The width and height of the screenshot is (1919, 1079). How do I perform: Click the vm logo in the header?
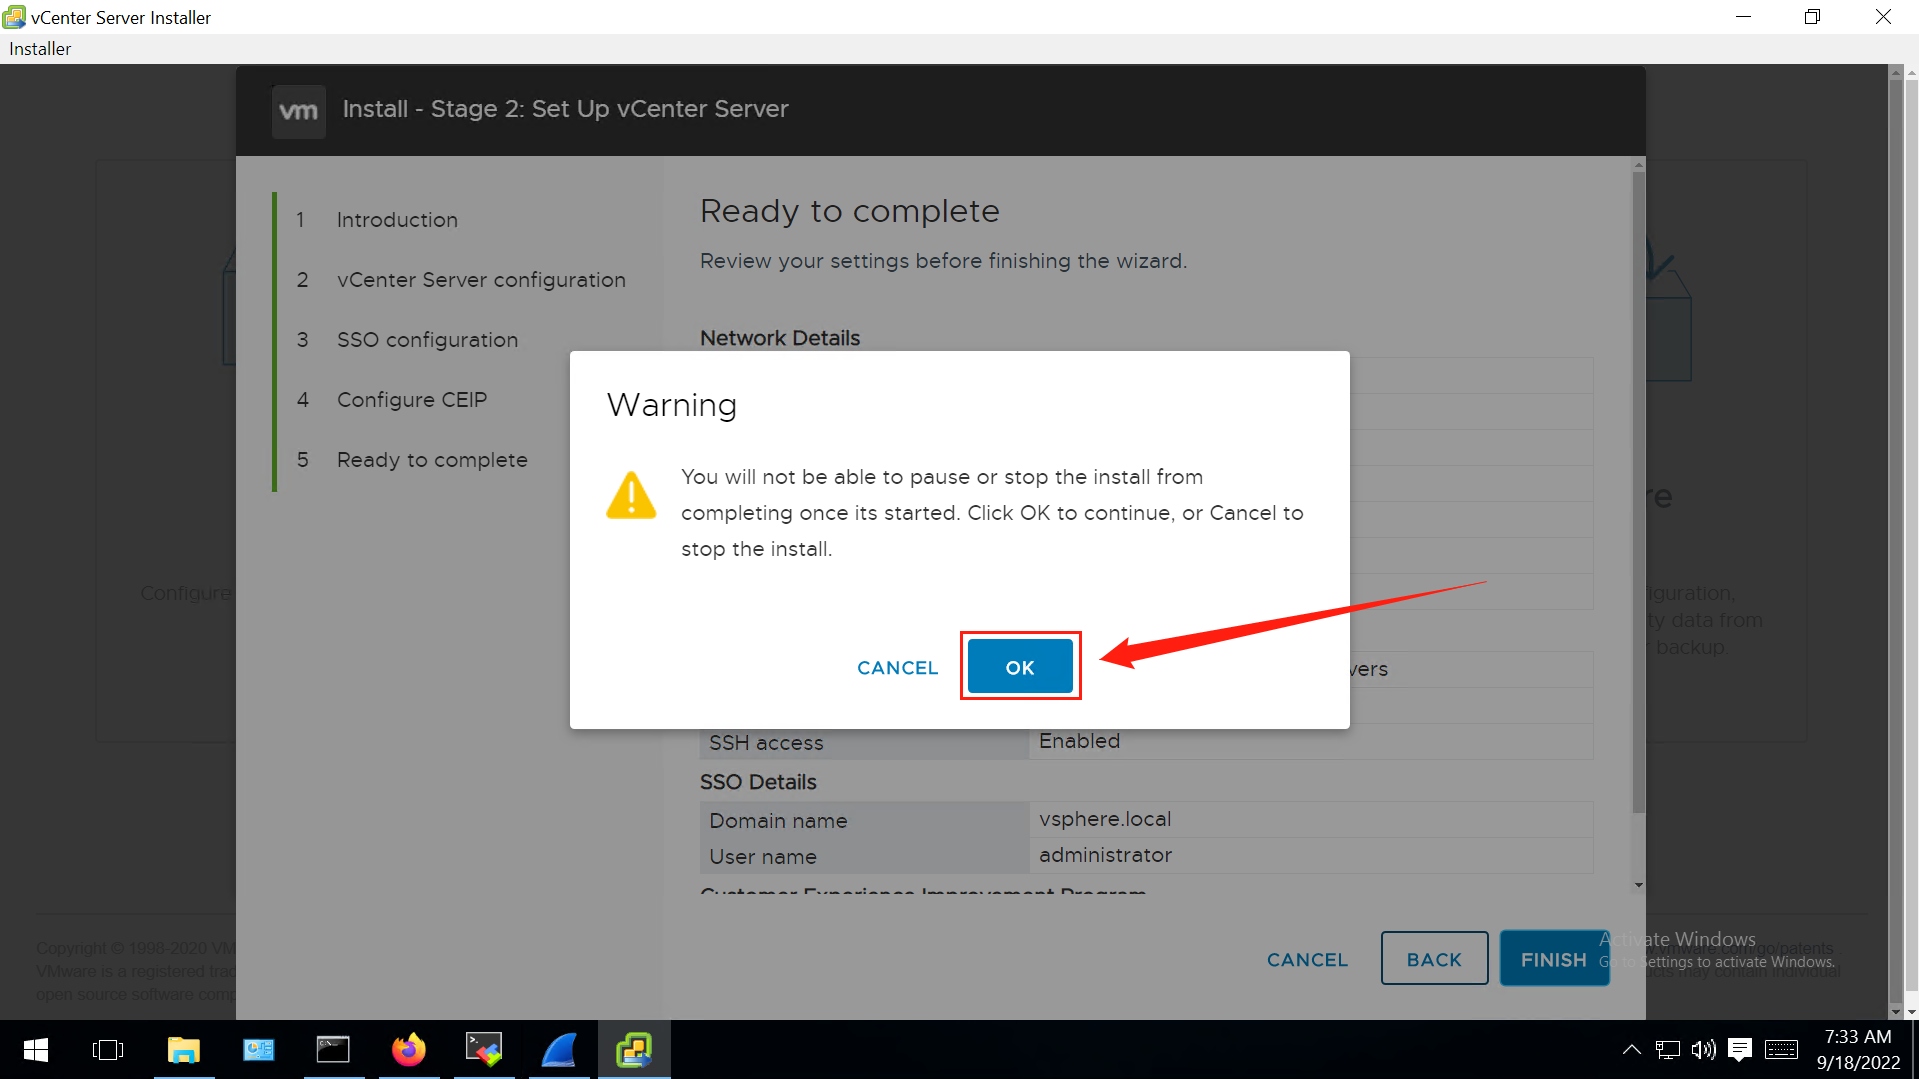(298, 110)
